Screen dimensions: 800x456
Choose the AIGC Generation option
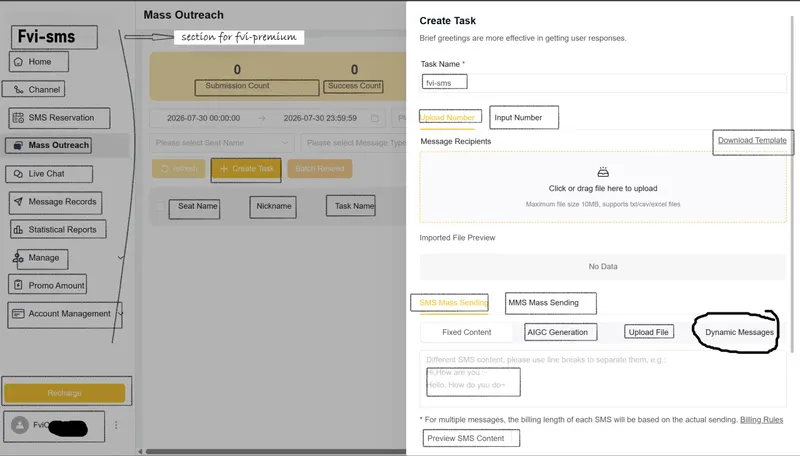tap(558, 332)
